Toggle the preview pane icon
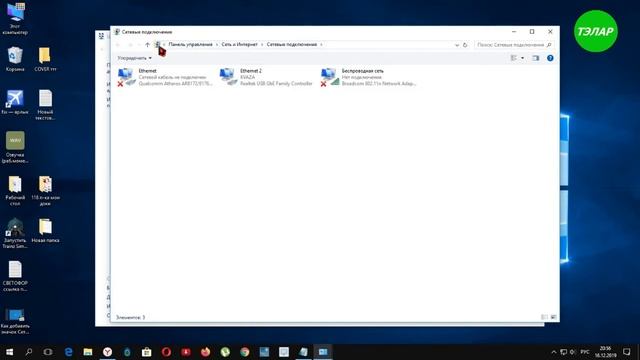The image size is (640, 360). [536, 58]
